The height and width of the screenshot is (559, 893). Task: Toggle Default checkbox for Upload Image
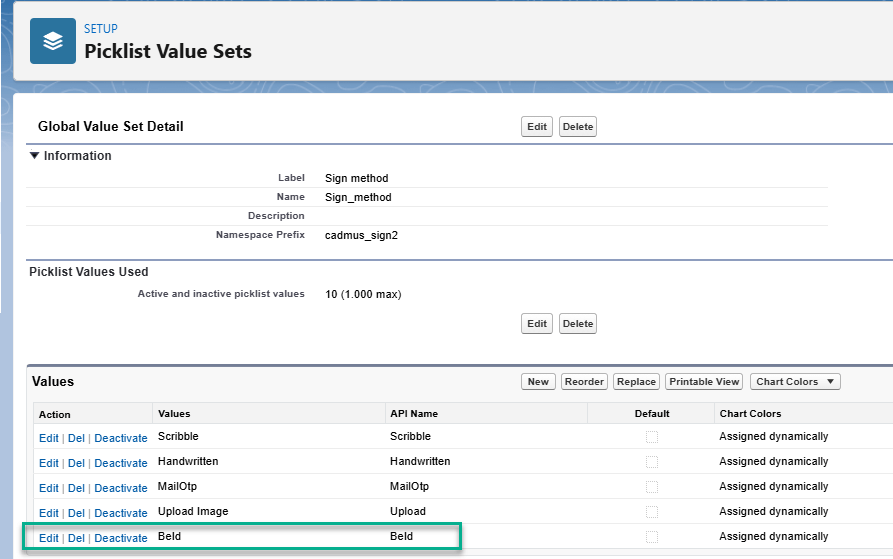click(652, 512)
